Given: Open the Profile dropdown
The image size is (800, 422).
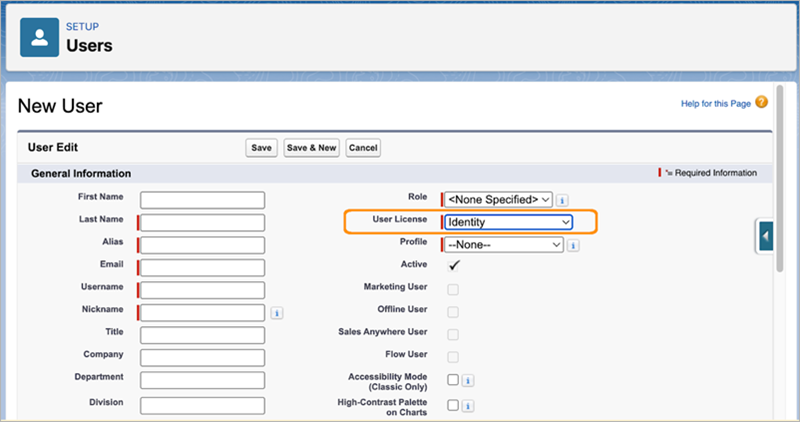Looking at the screenshot, I should click(x=504, y=244).
